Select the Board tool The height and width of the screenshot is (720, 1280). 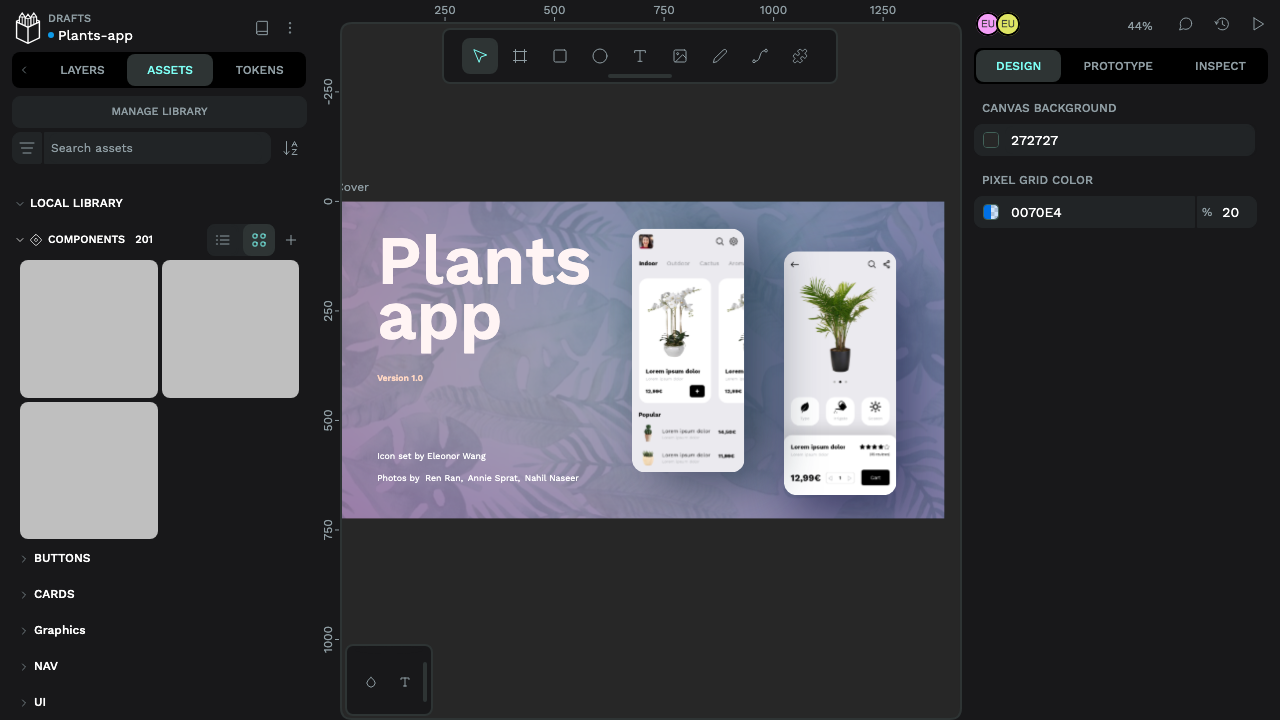[x=520, y=56]
